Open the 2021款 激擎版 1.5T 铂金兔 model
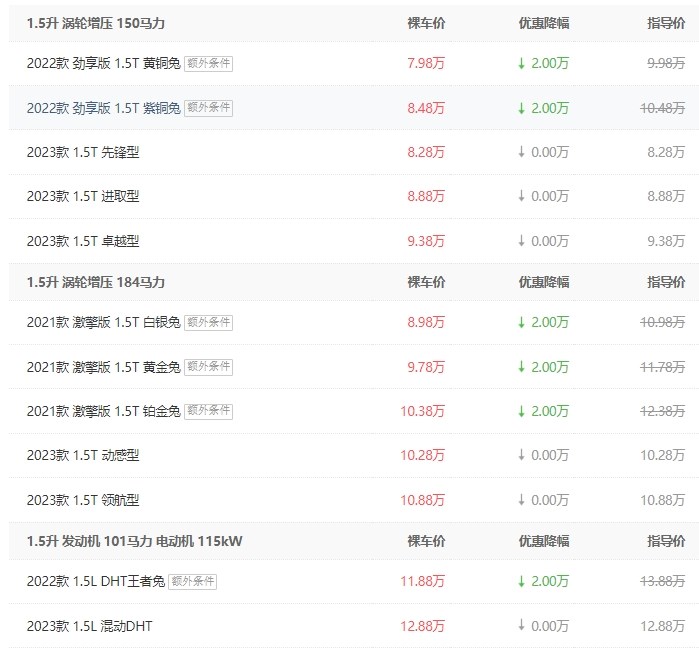The width and height of the screenshot is (699, 653). [103, 411]
